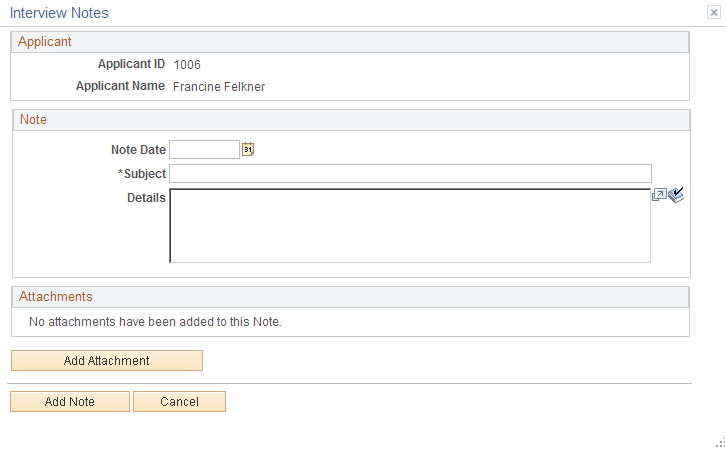Close the Interview Notes dialog
725x449 pixels.
(713, 12)
